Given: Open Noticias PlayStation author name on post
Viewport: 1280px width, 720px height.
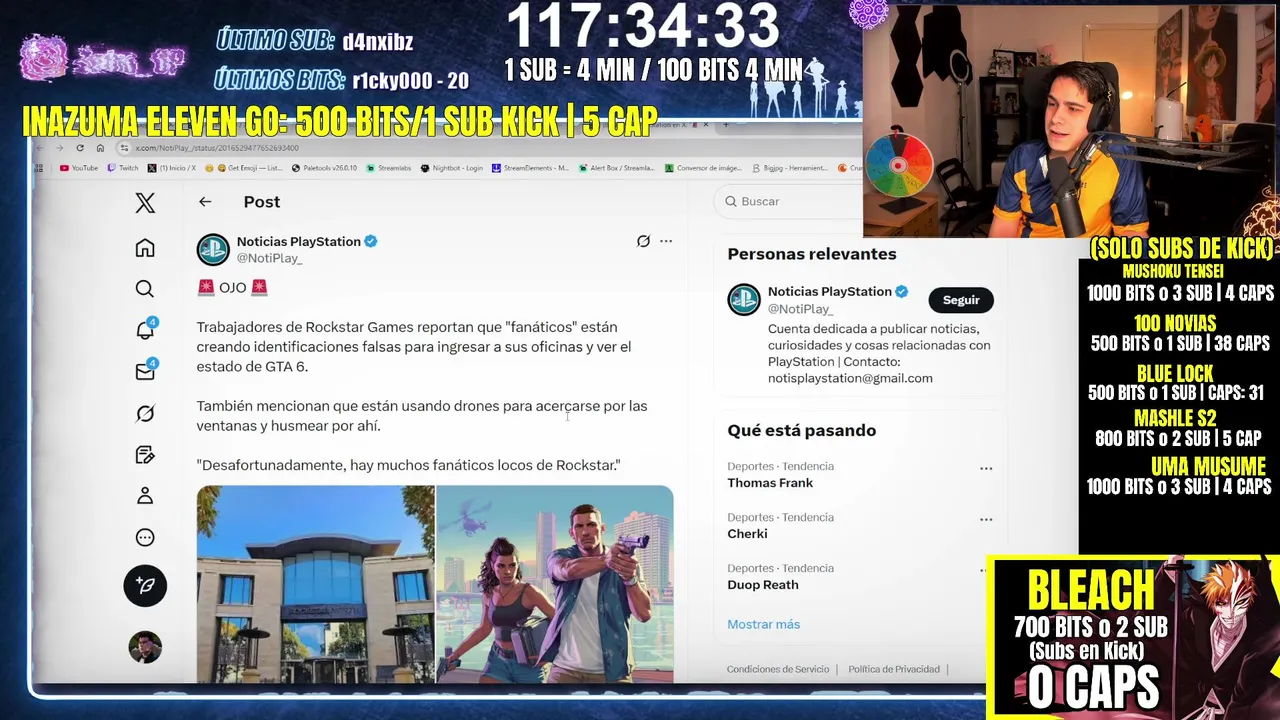Looking at the screenshot, I should tap(298, 241).
